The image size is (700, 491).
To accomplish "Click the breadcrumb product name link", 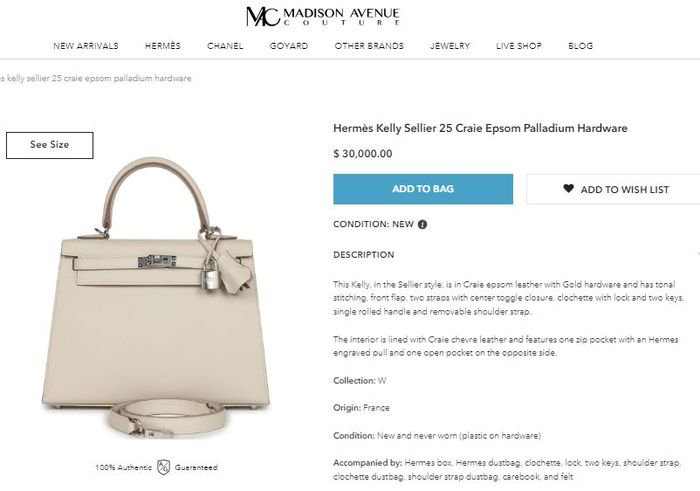I will point(96,79).
